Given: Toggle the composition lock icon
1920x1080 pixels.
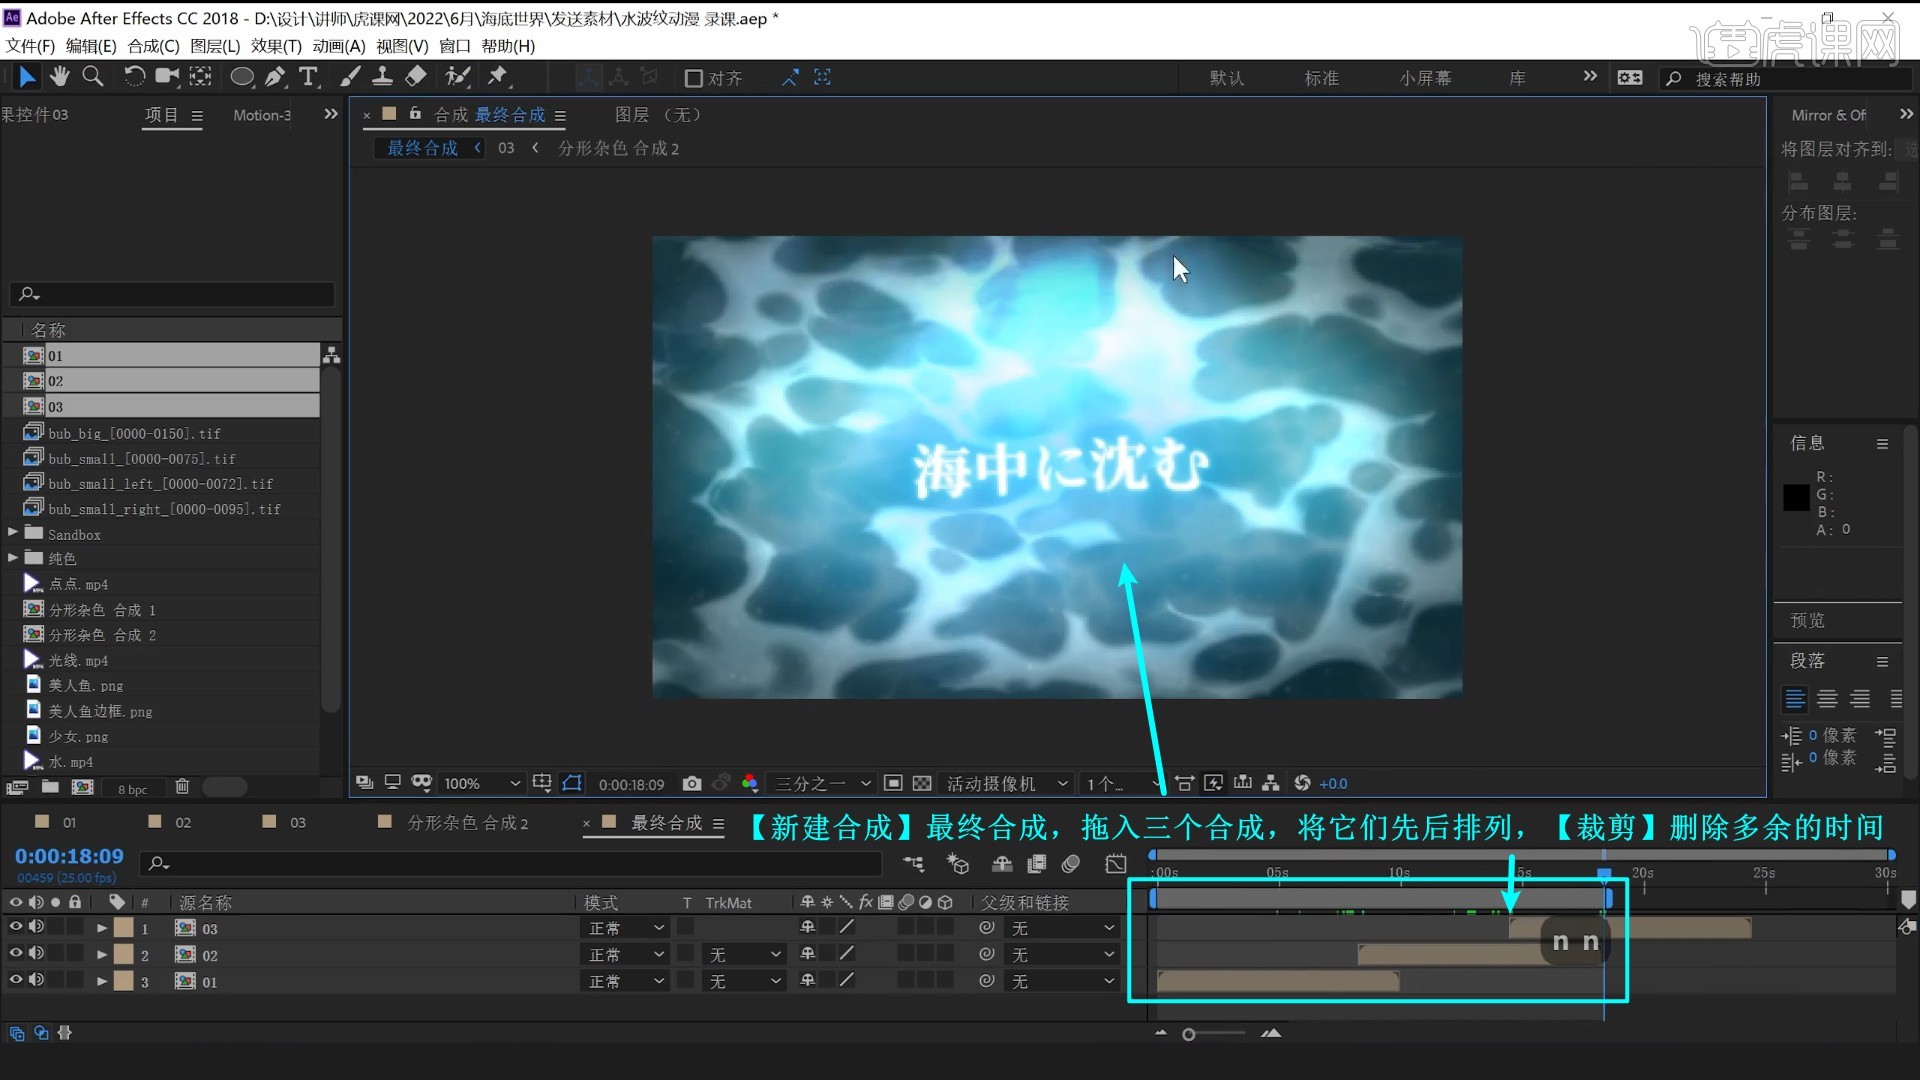Looking at the screenshot, I should [x=415, y=114].
